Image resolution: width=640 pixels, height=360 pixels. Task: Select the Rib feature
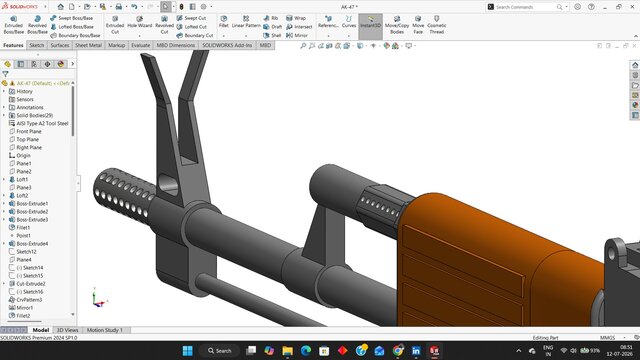pos(271,18)
